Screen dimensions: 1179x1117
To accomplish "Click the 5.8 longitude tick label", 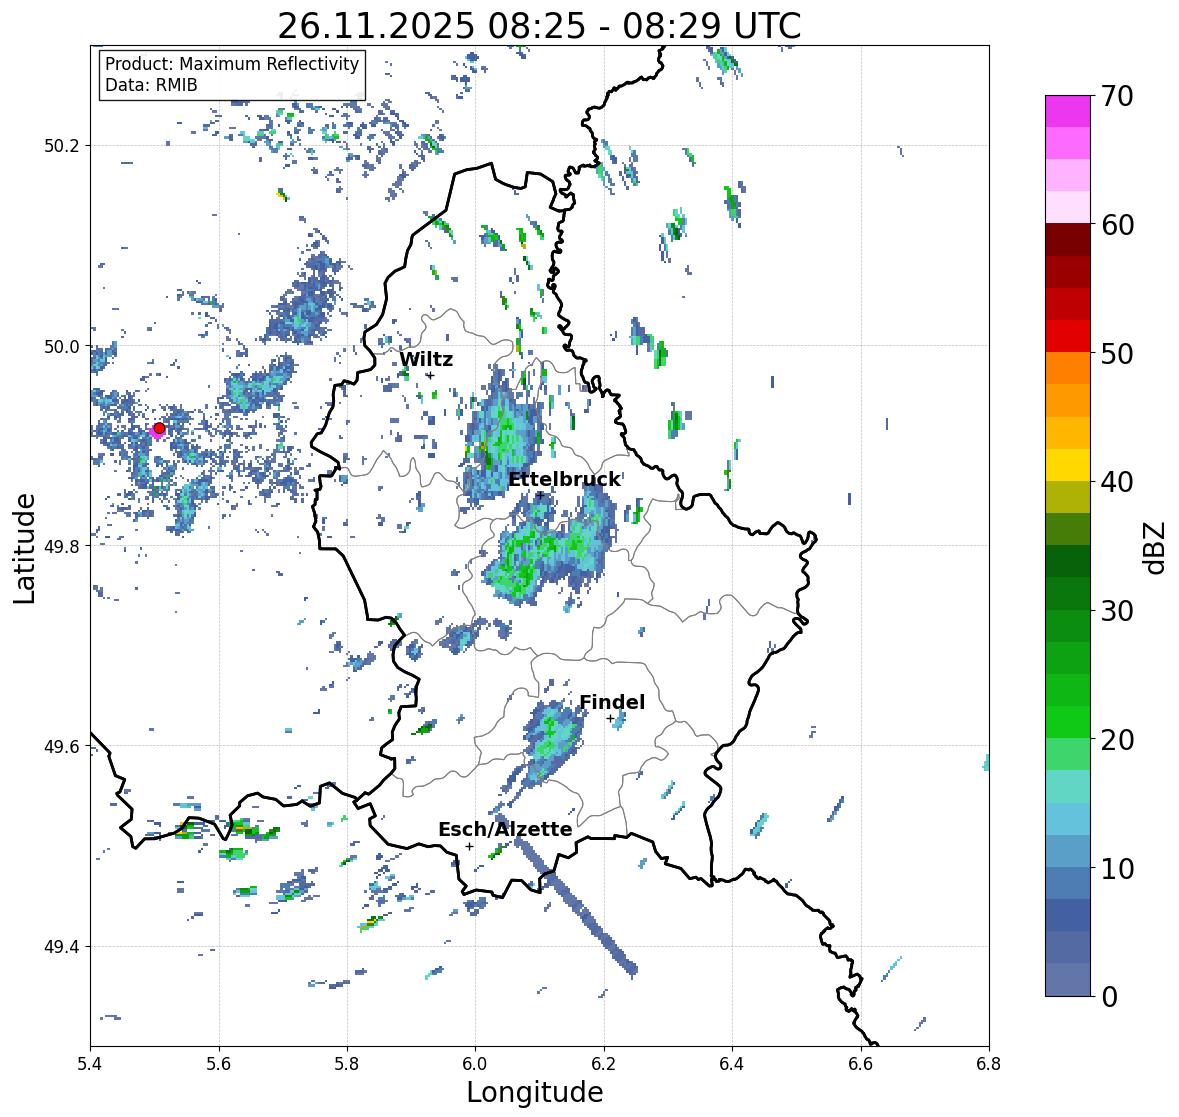I will tap(347, 1063).
